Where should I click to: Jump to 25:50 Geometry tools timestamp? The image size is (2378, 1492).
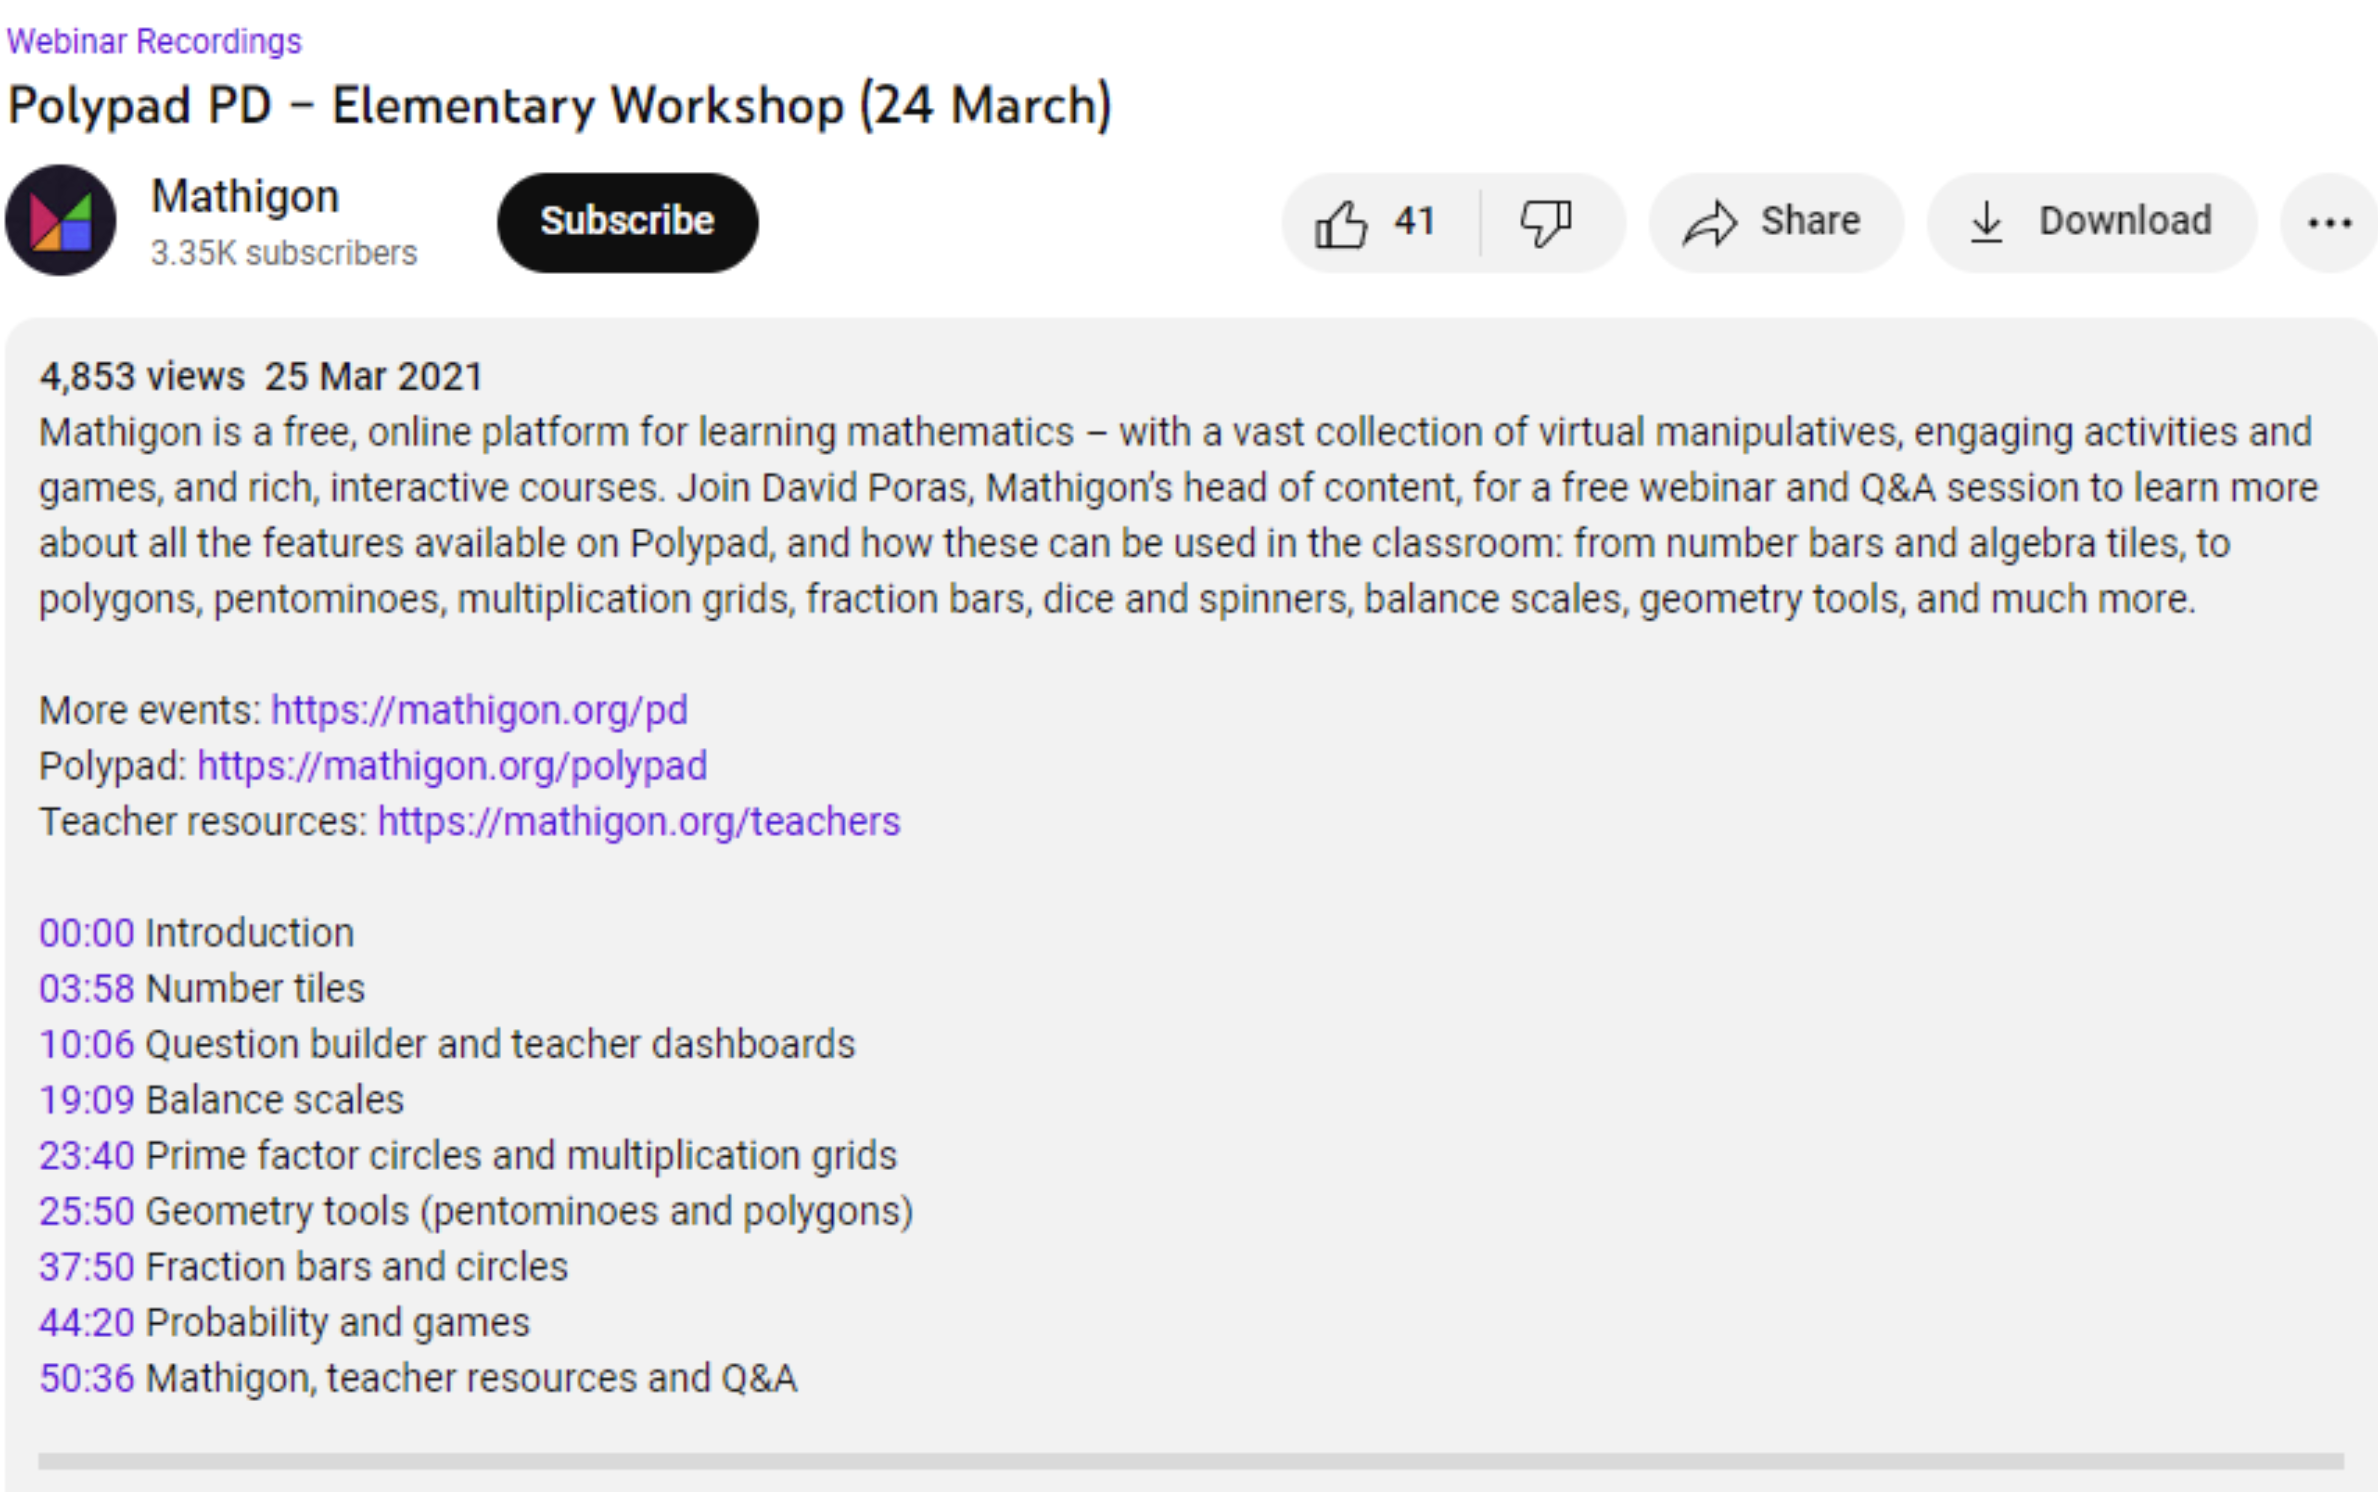[86, 1211]
